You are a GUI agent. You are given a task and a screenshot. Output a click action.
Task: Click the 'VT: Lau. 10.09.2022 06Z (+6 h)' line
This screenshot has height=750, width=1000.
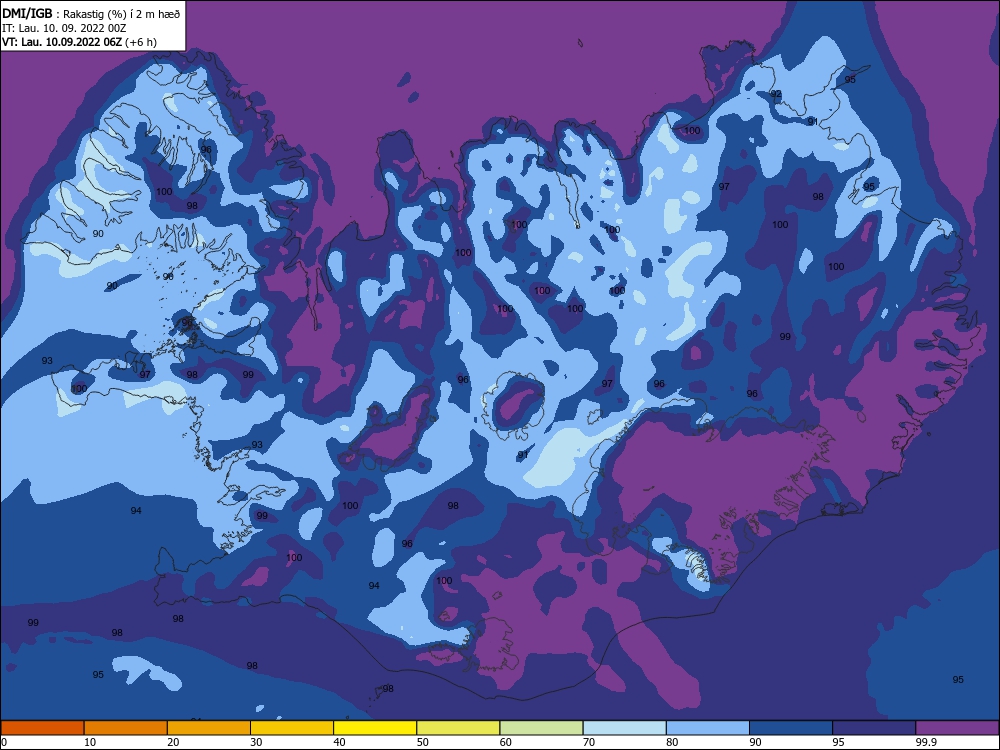(x=79, y=42)
